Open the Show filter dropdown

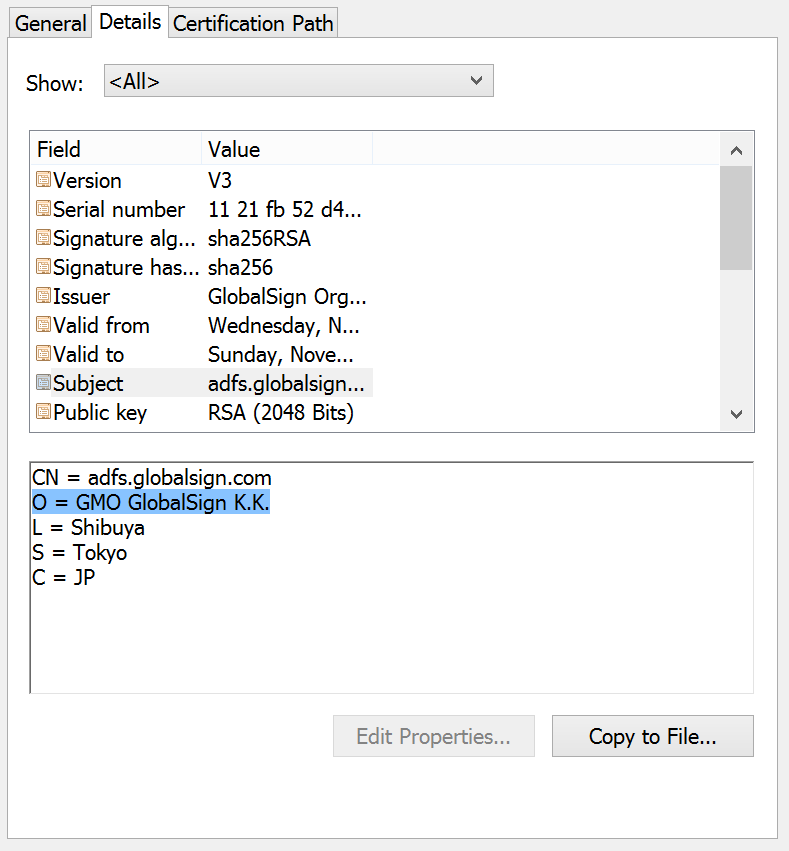pyautogui.click(x=298, y=82)
